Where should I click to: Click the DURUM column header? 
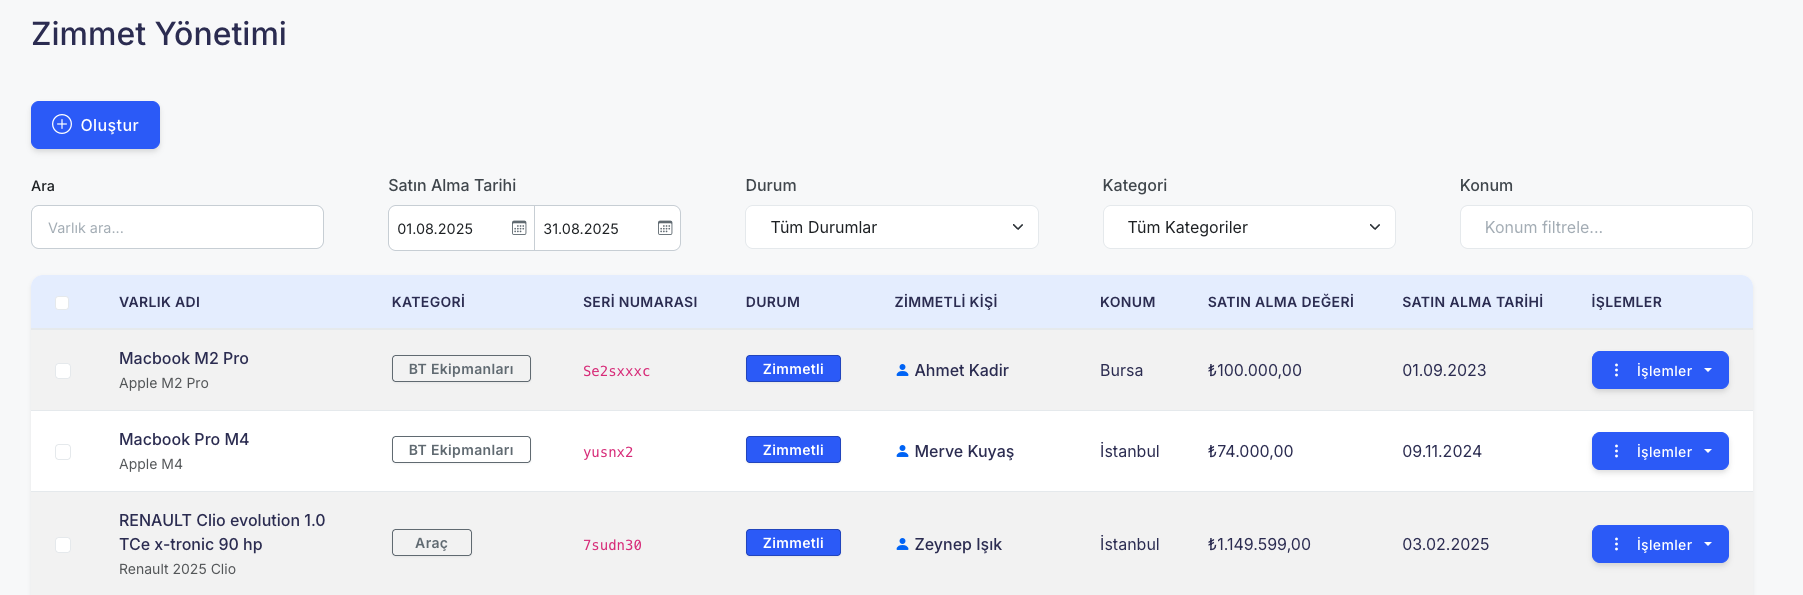pyautogui.click(x=772, y=302)
